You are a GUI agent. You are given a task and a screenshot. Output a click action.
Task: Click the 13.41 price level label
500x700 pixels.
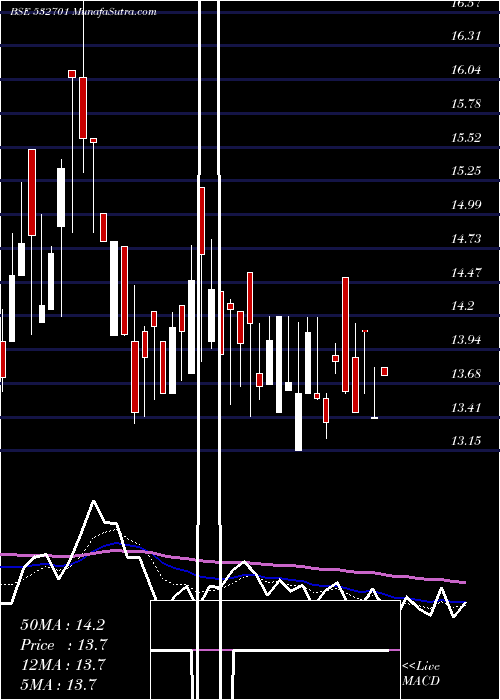pos(466,408)
